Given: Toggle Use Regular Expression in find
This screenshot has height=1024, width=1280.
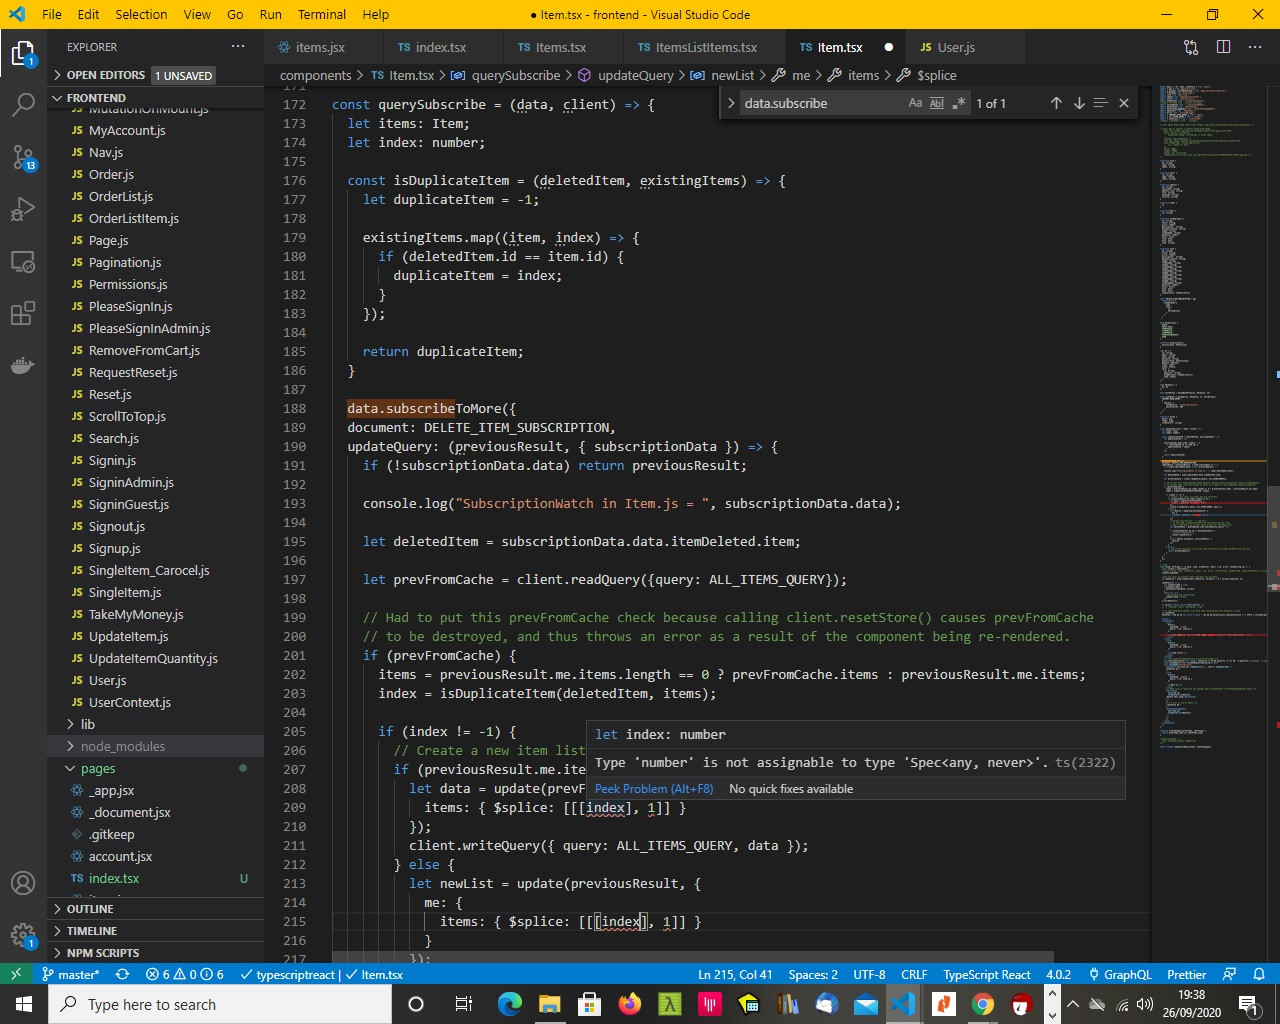Looking at the screenshot, I should (x=959, y=103).
